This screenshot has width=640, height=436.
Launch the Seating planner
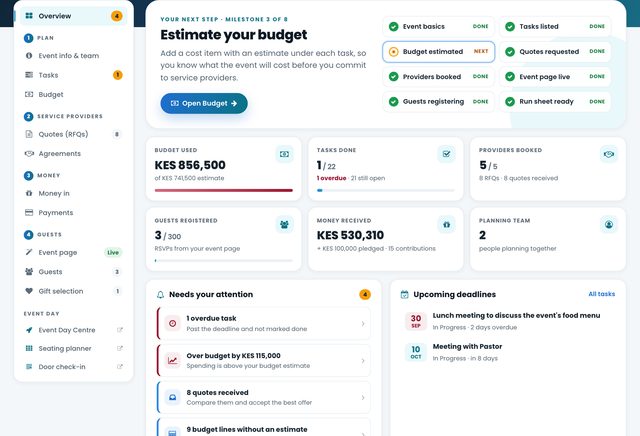(73, 348)
